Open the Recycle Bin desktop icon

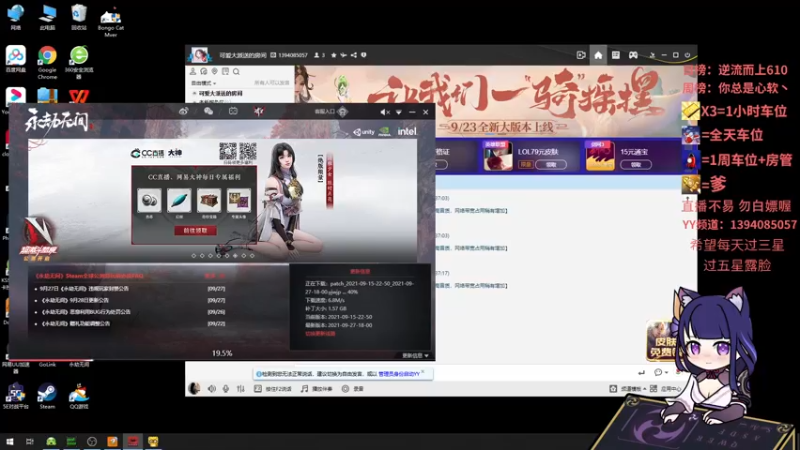point(79,17)
